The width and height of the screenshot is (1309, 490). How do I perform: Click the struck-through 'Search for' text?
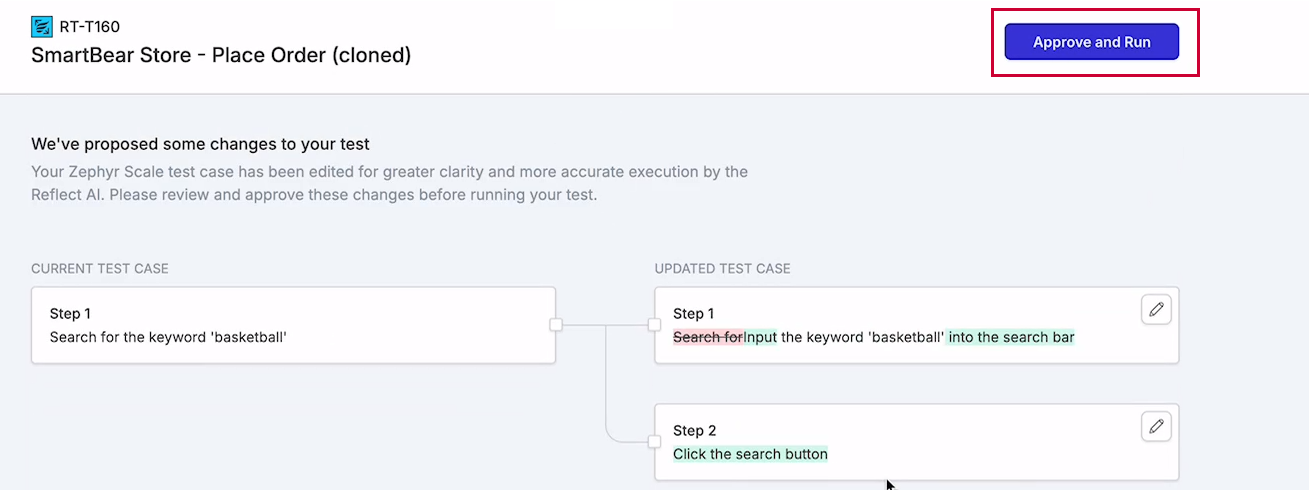708,337
